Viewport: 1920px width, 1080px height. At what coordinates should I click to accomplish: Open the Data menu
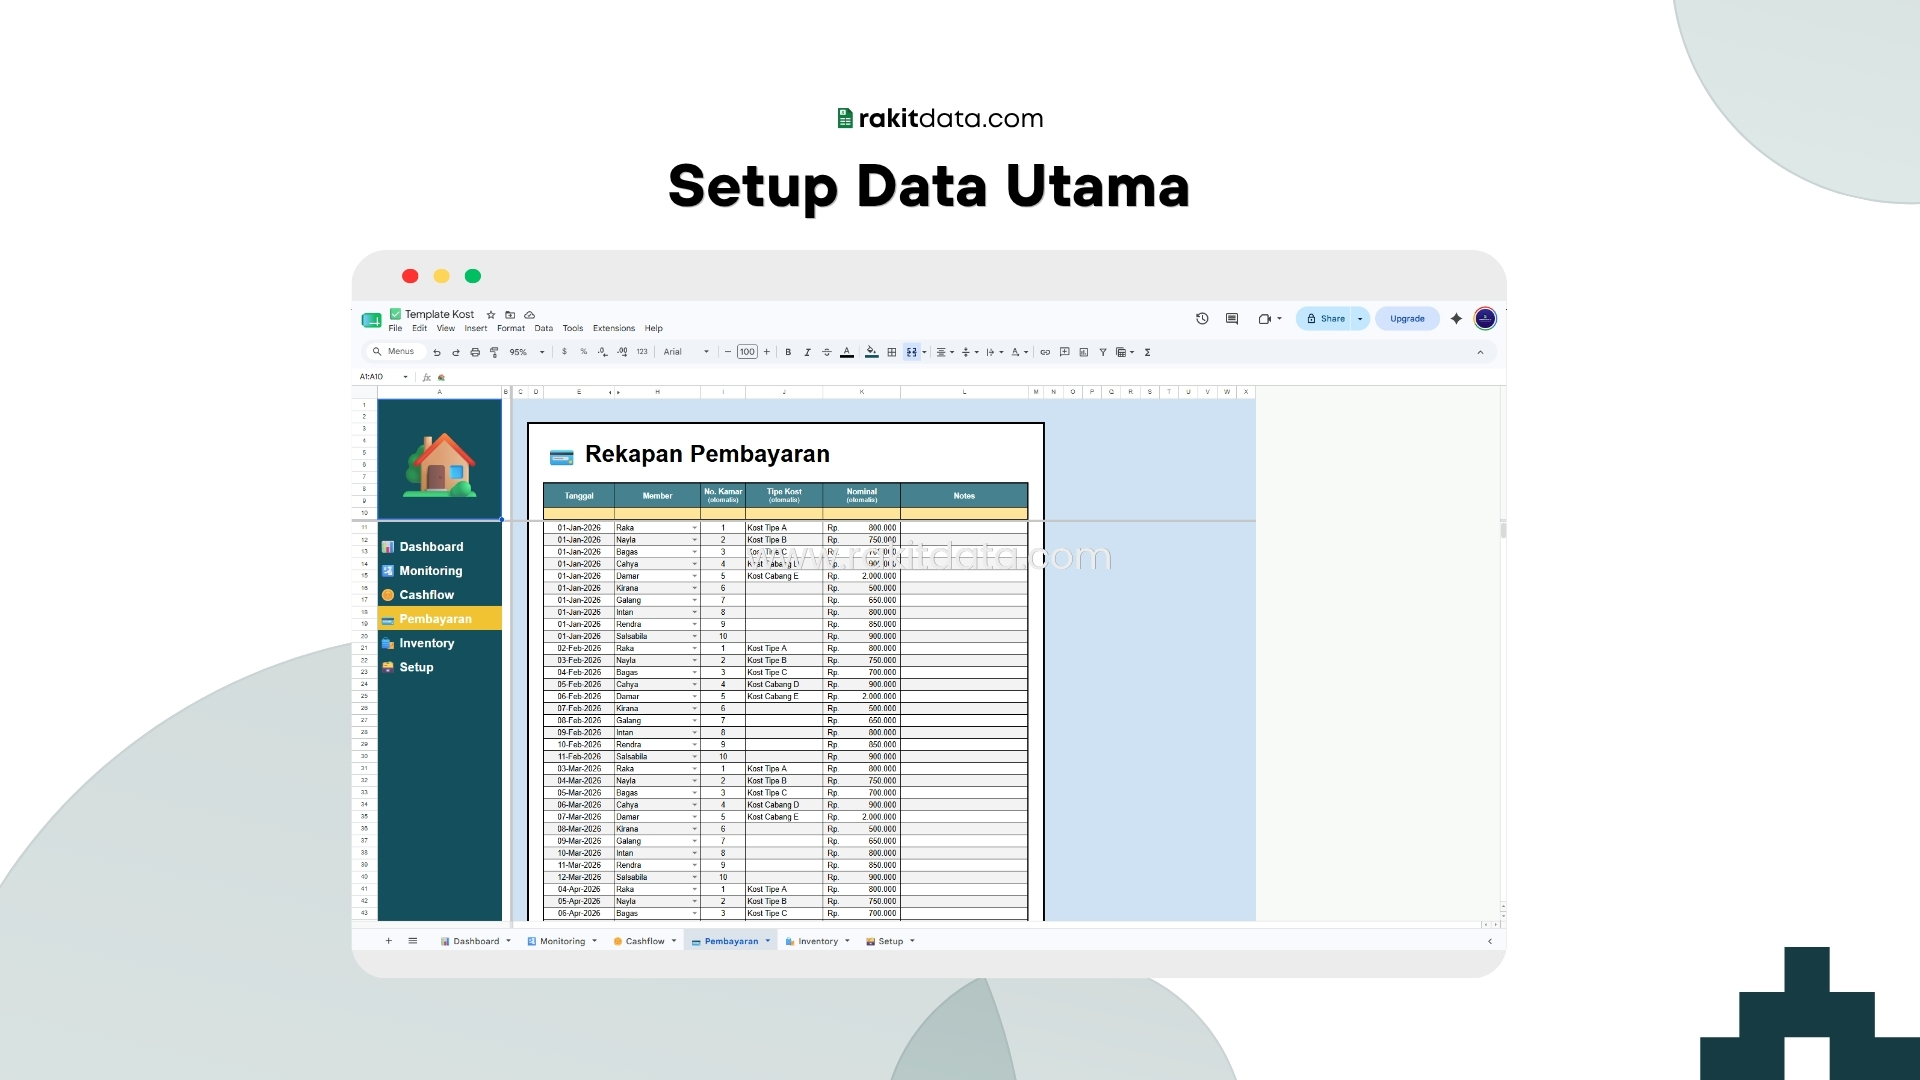[x=544, y=328]
